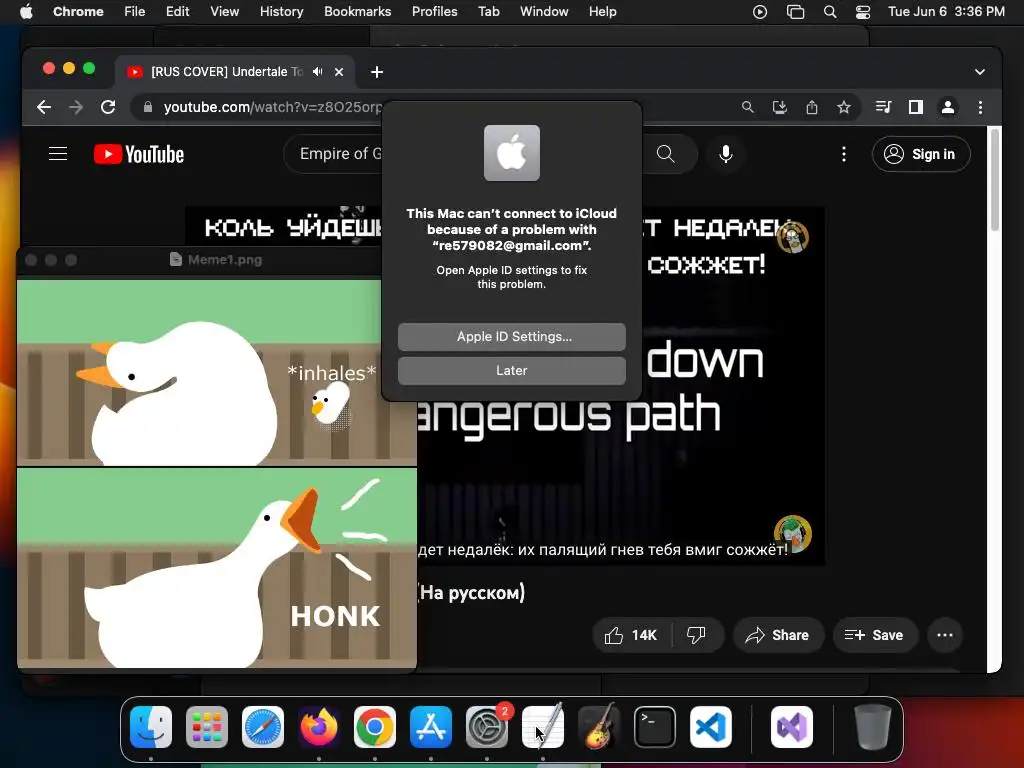Screen dimensions: 1024x768
Task: Start YouTube voice search microphone
Action: [726, 154]
